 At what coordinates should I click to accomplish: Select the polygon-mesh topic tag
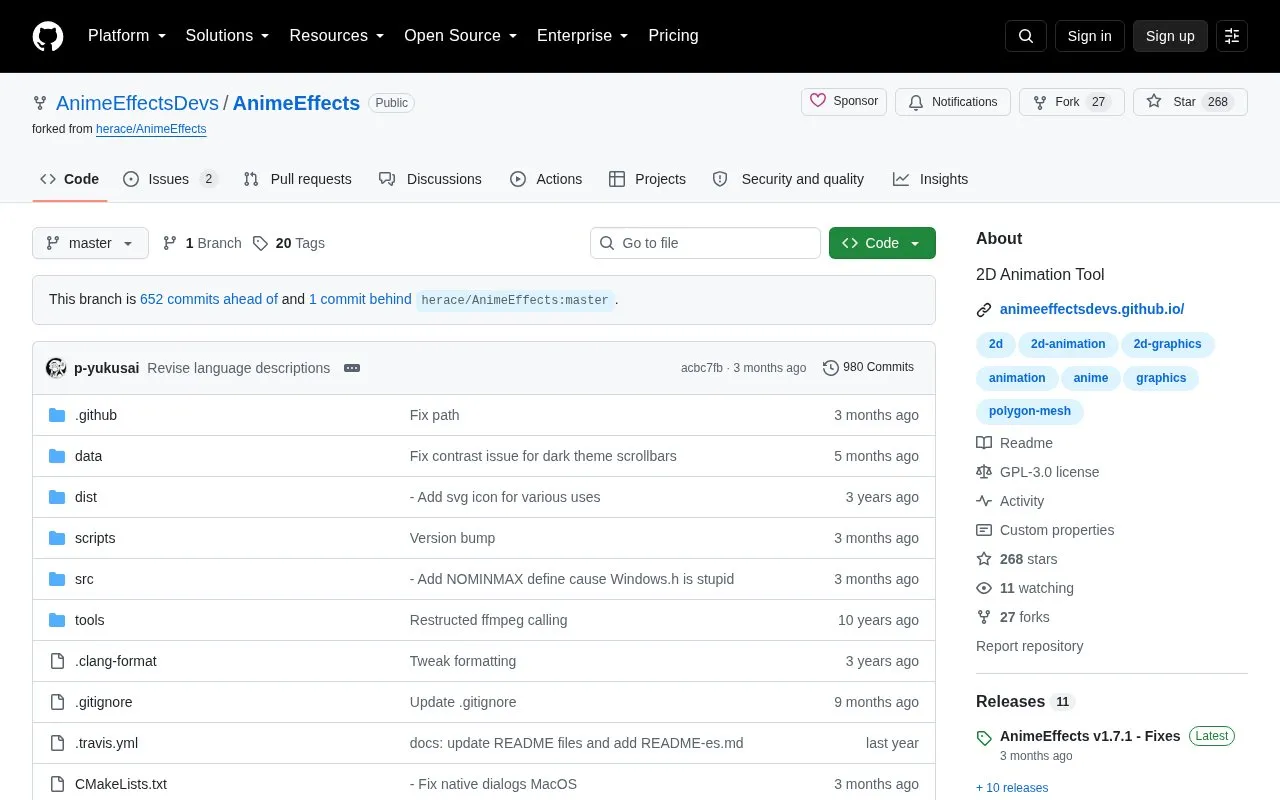(x=1030, y=411)
